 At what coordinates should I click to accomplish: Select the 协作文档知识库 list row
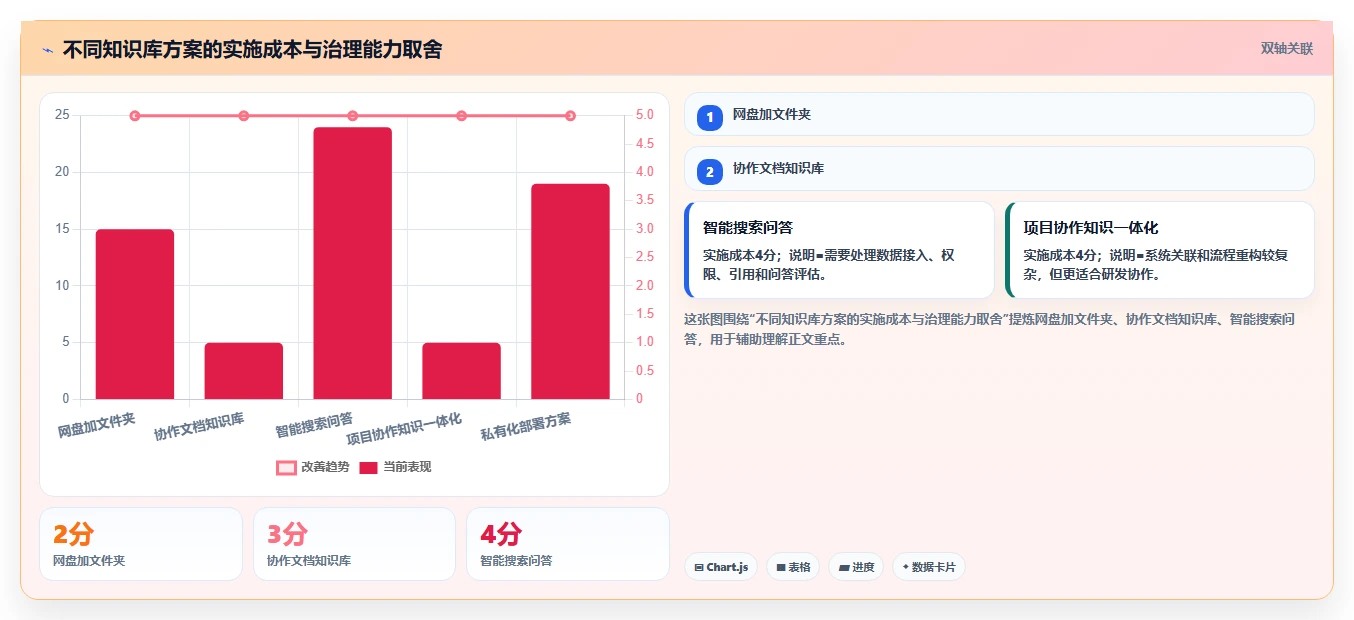coord(999,169)
